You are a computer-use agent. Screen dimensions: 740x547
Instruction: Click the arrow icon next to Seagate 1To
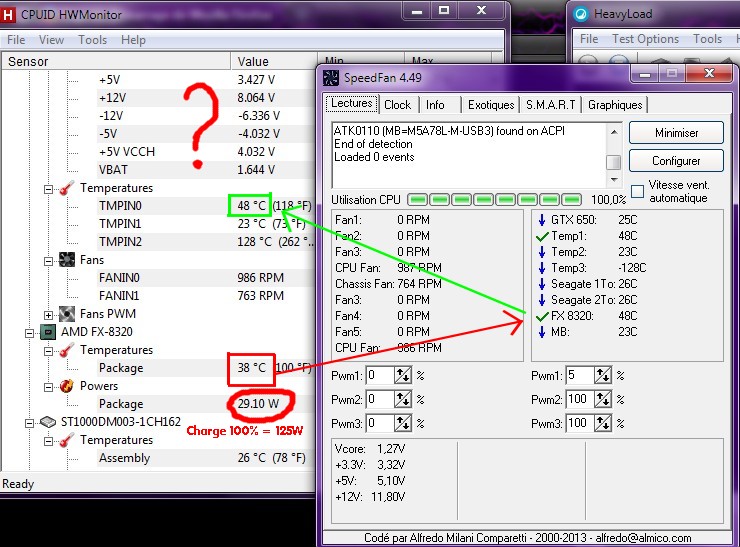[542, 284]
